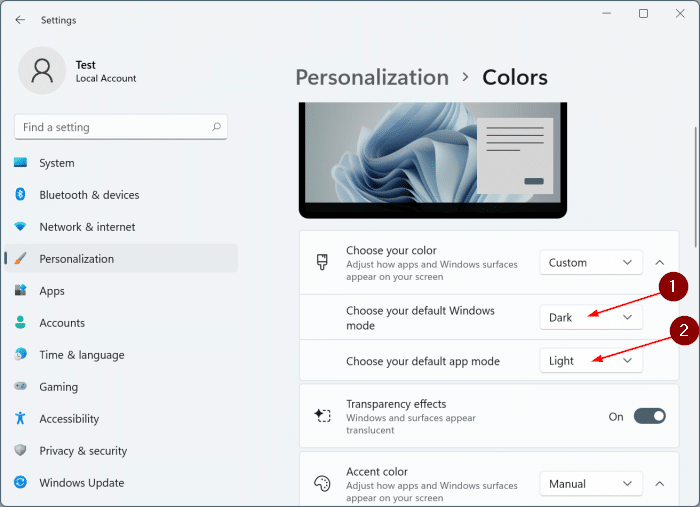700x507 pixels.
Task: Click the Network wifi icon
Action: pos(20,226)
